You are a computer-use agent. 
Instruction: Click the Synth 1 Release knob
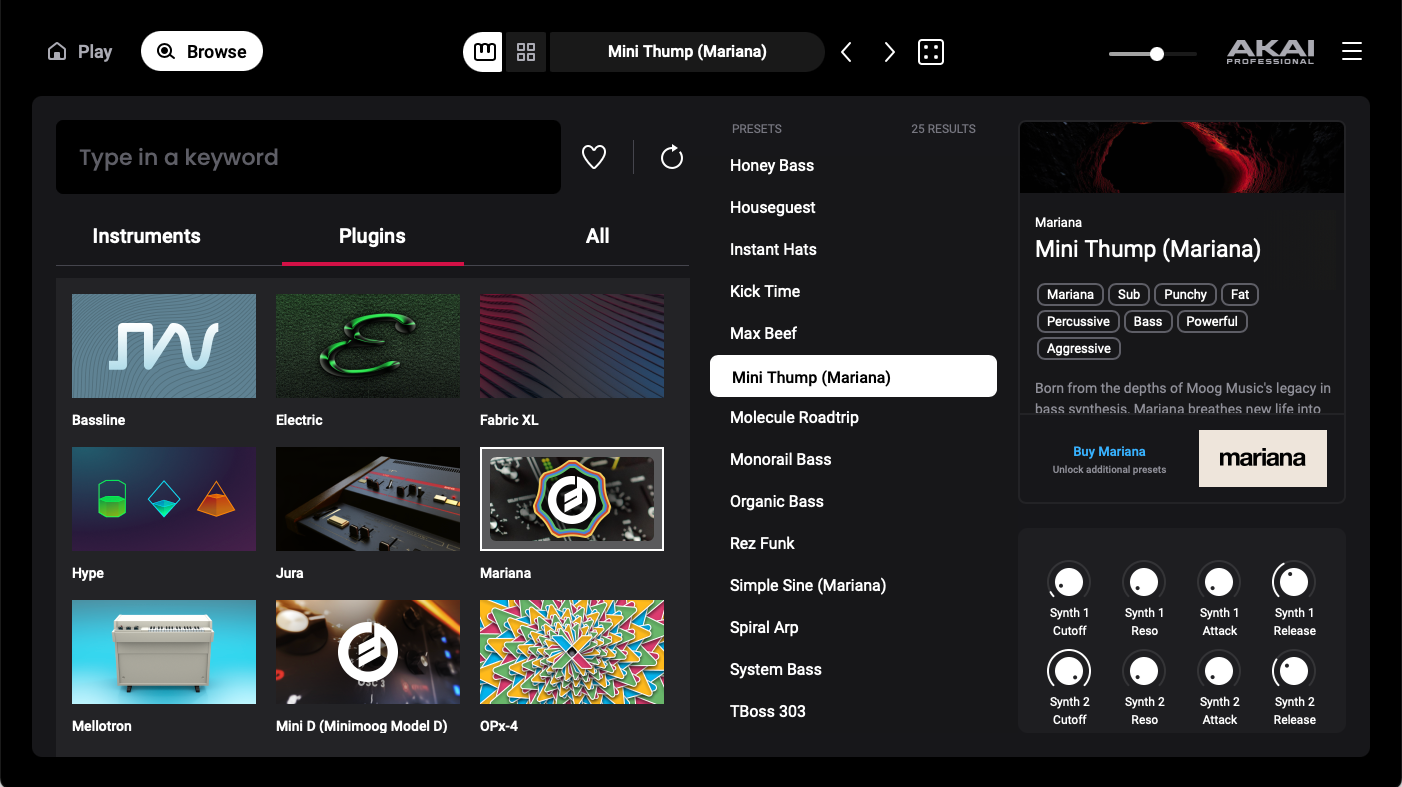1294,581
